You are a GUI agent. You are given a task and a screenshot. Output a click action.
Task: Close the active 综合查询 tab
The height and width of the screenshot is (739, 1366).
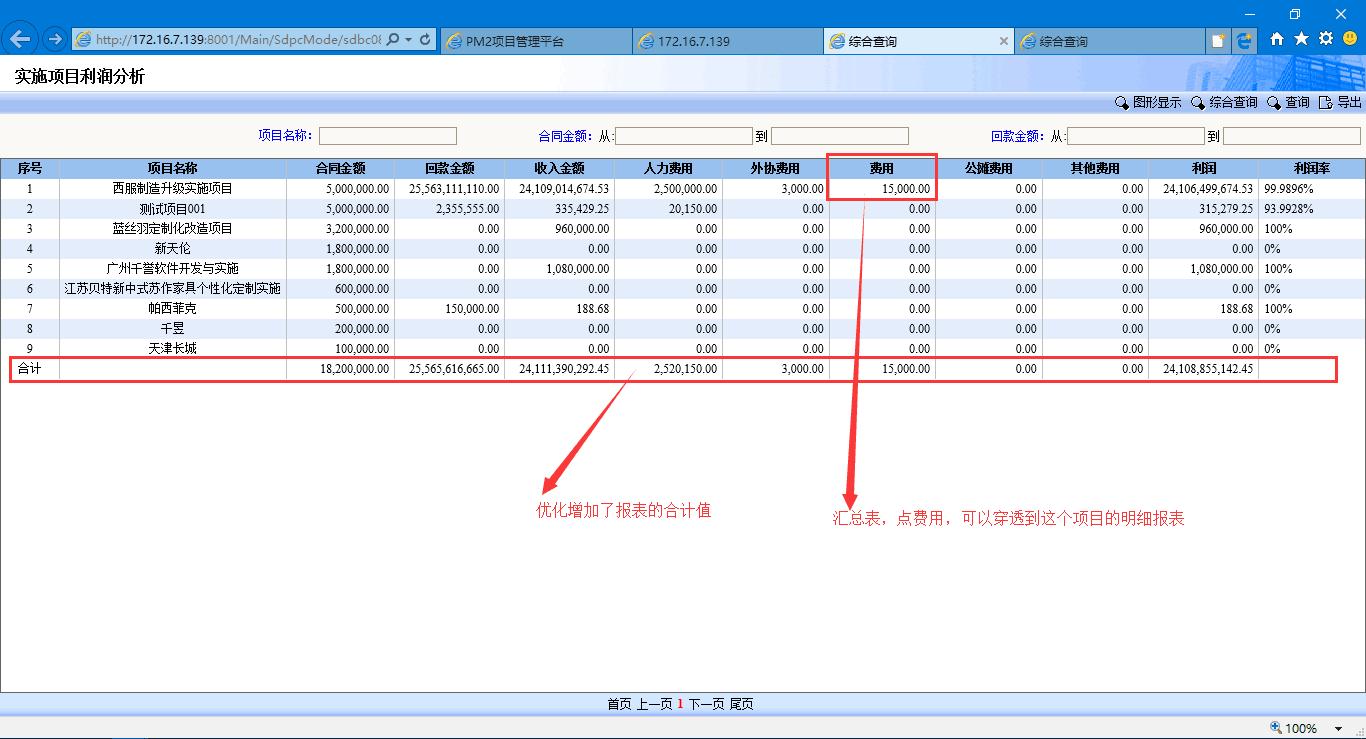tap(1004, 41)
